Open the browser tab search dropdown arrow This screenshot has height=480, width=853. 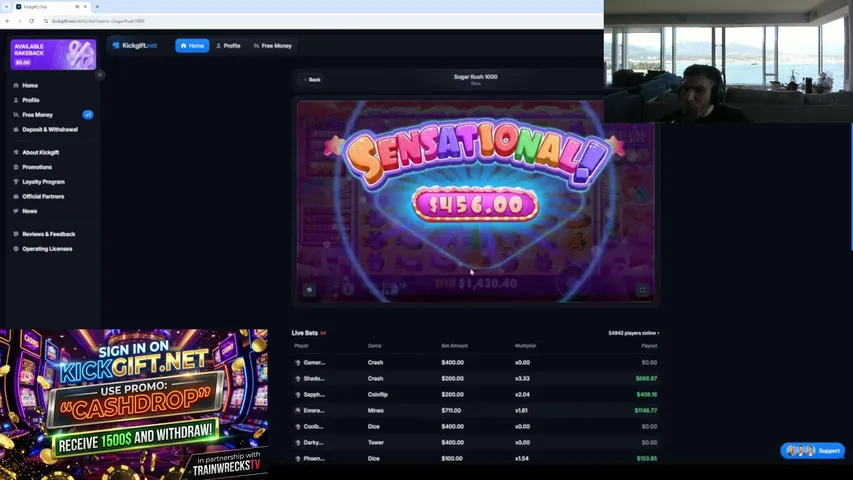6,7
